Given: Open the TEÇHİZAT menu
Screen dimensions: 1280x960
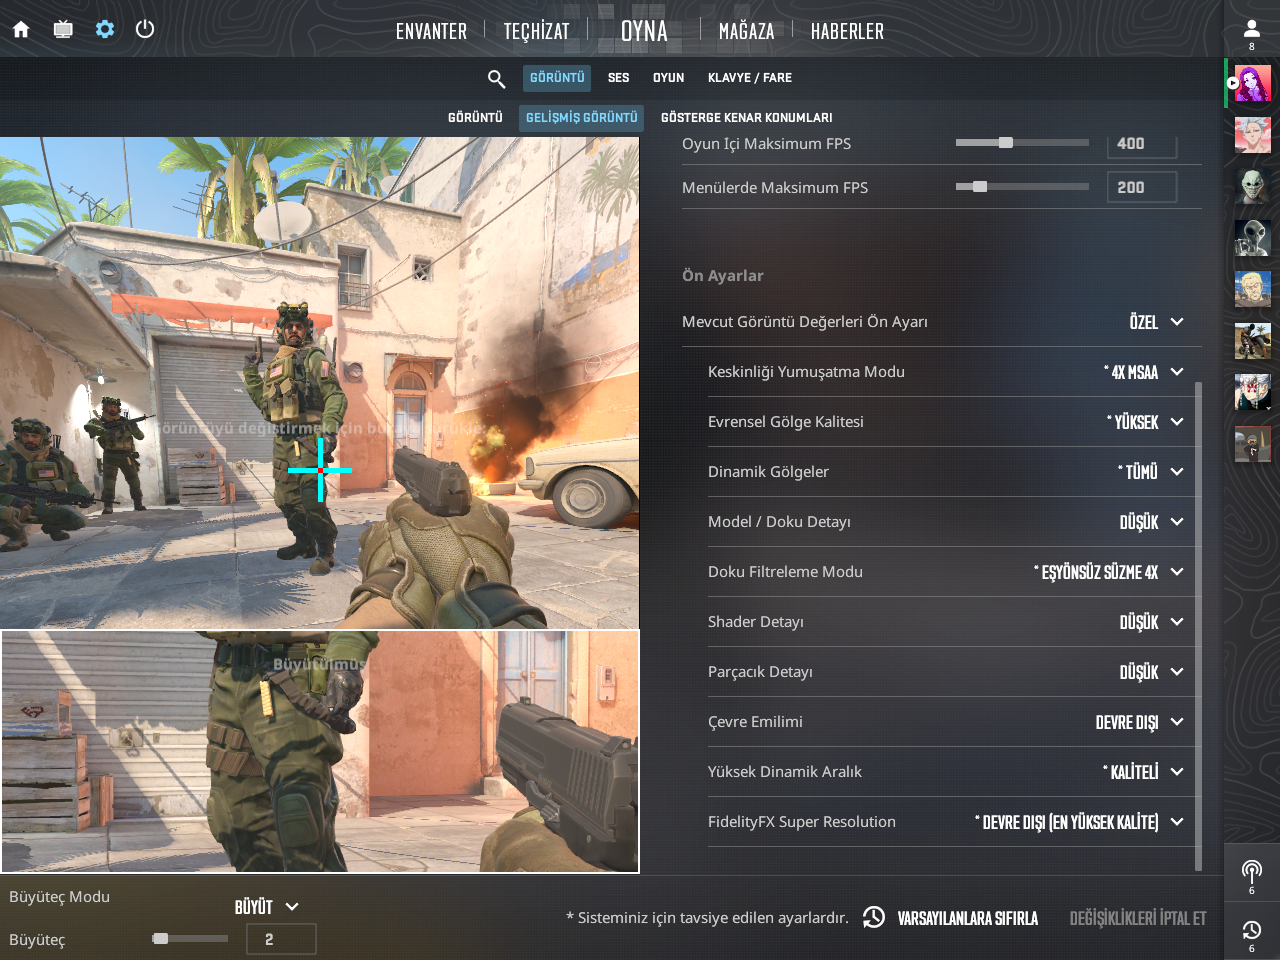Looking at the screenshot, I should click(536, 31).
